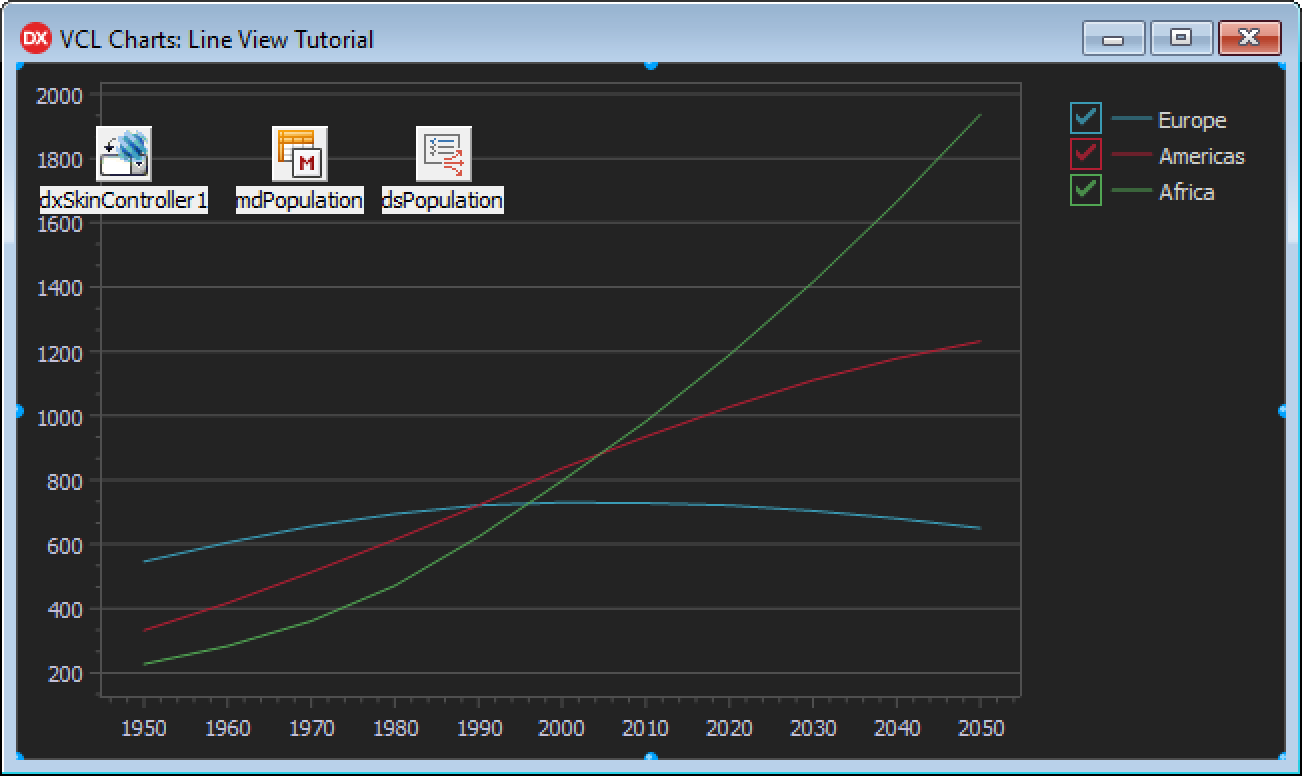Click the 2000 label on the x-axis

click(562, 728)
